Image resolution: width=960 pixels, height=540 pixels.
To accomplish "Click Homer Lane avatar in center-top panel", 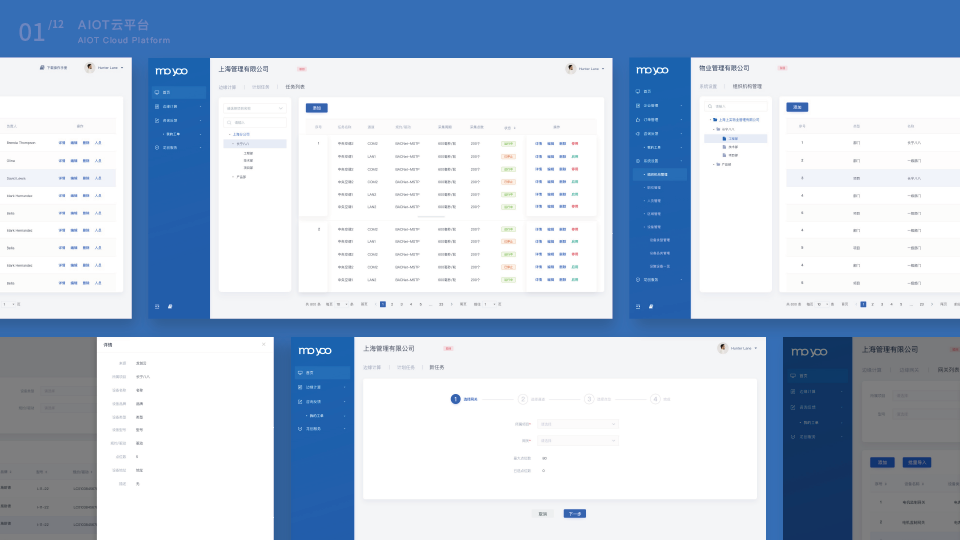I will (571, 69).
